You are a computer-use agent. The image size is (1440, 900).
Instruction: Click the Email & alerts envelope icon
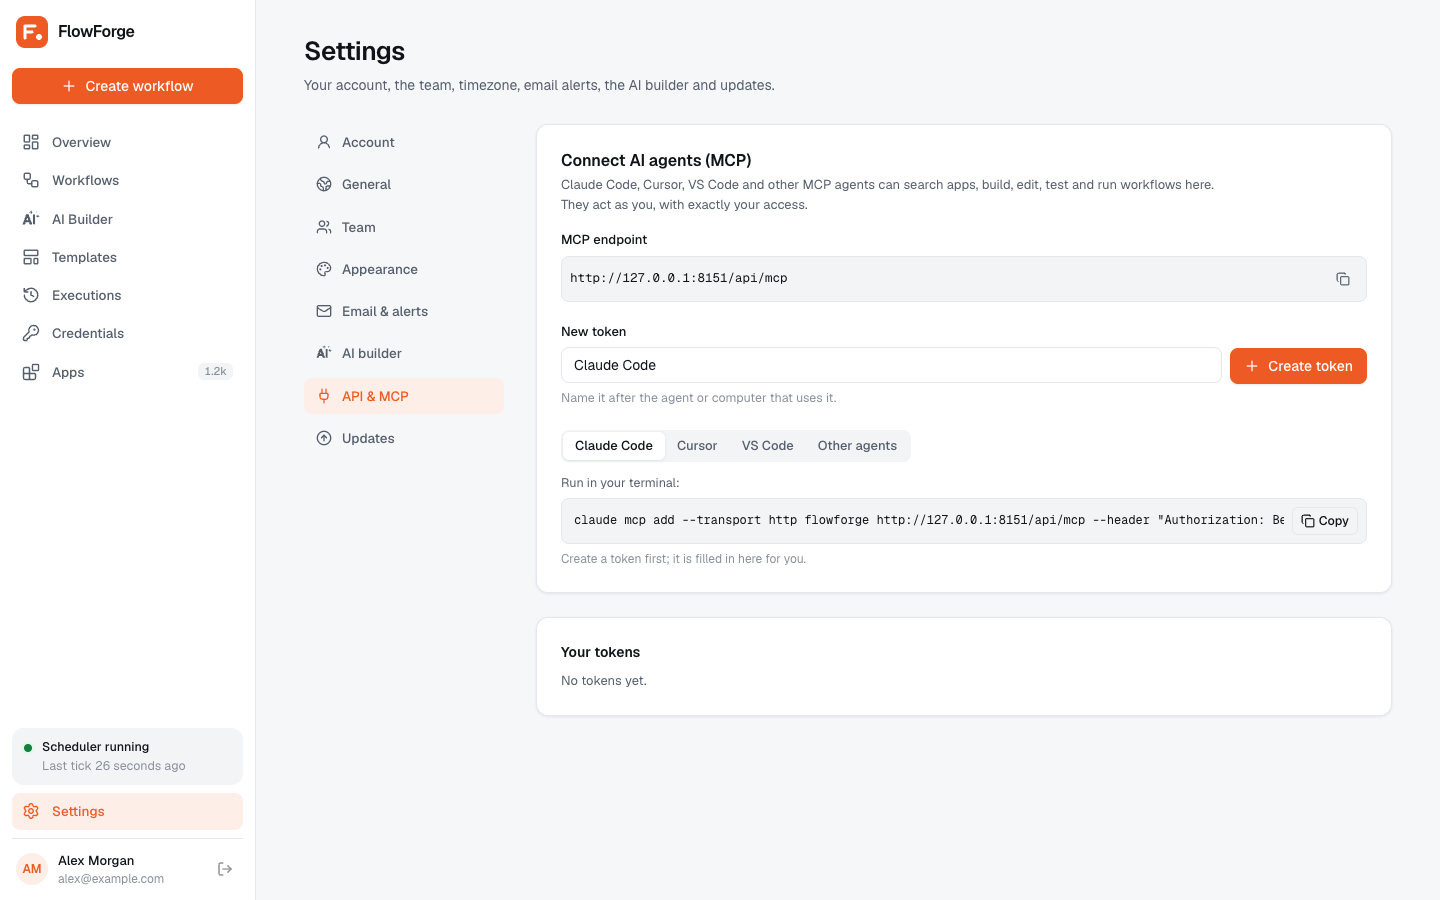pos(324,311)
